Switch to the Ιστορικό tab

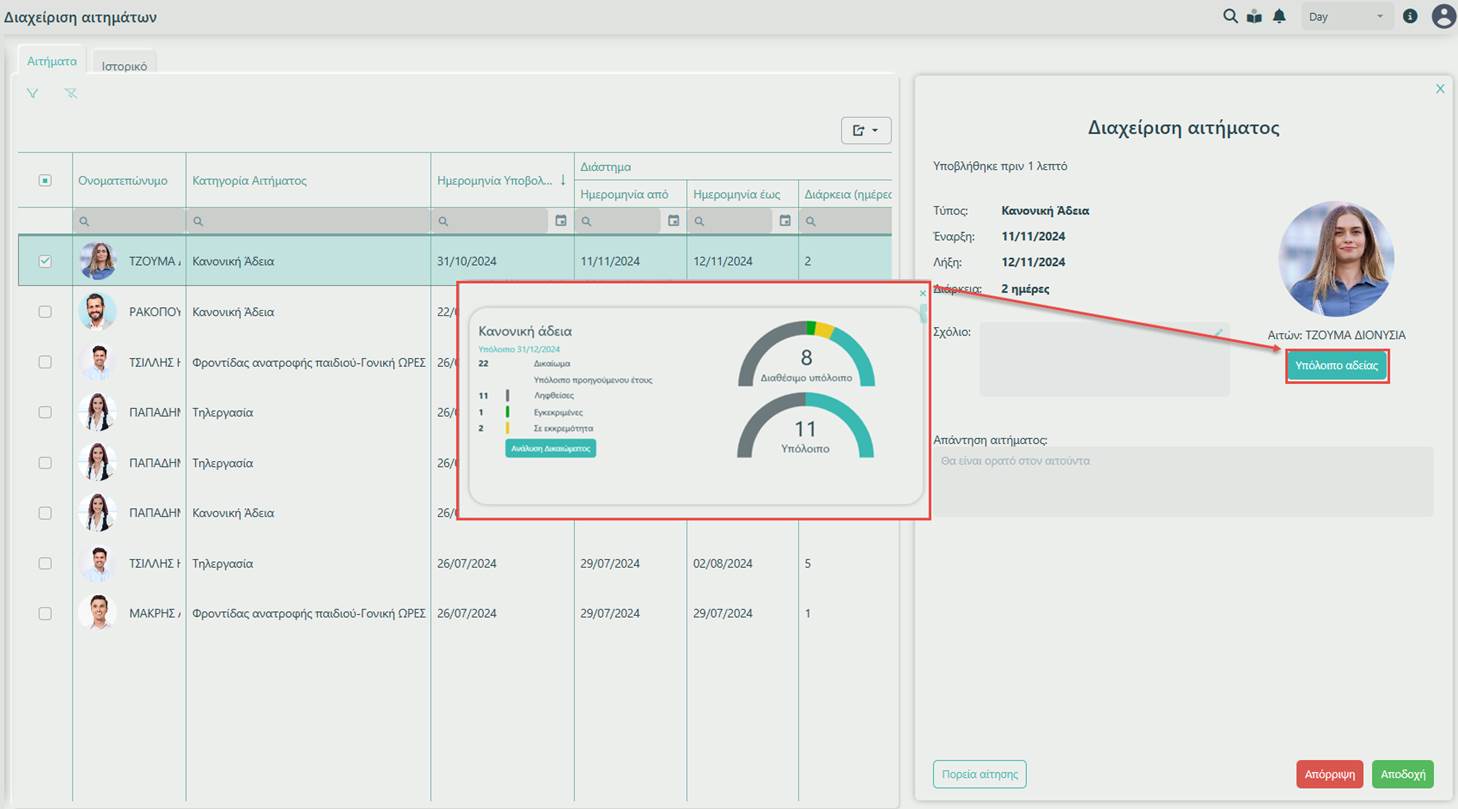pos(125,66)
